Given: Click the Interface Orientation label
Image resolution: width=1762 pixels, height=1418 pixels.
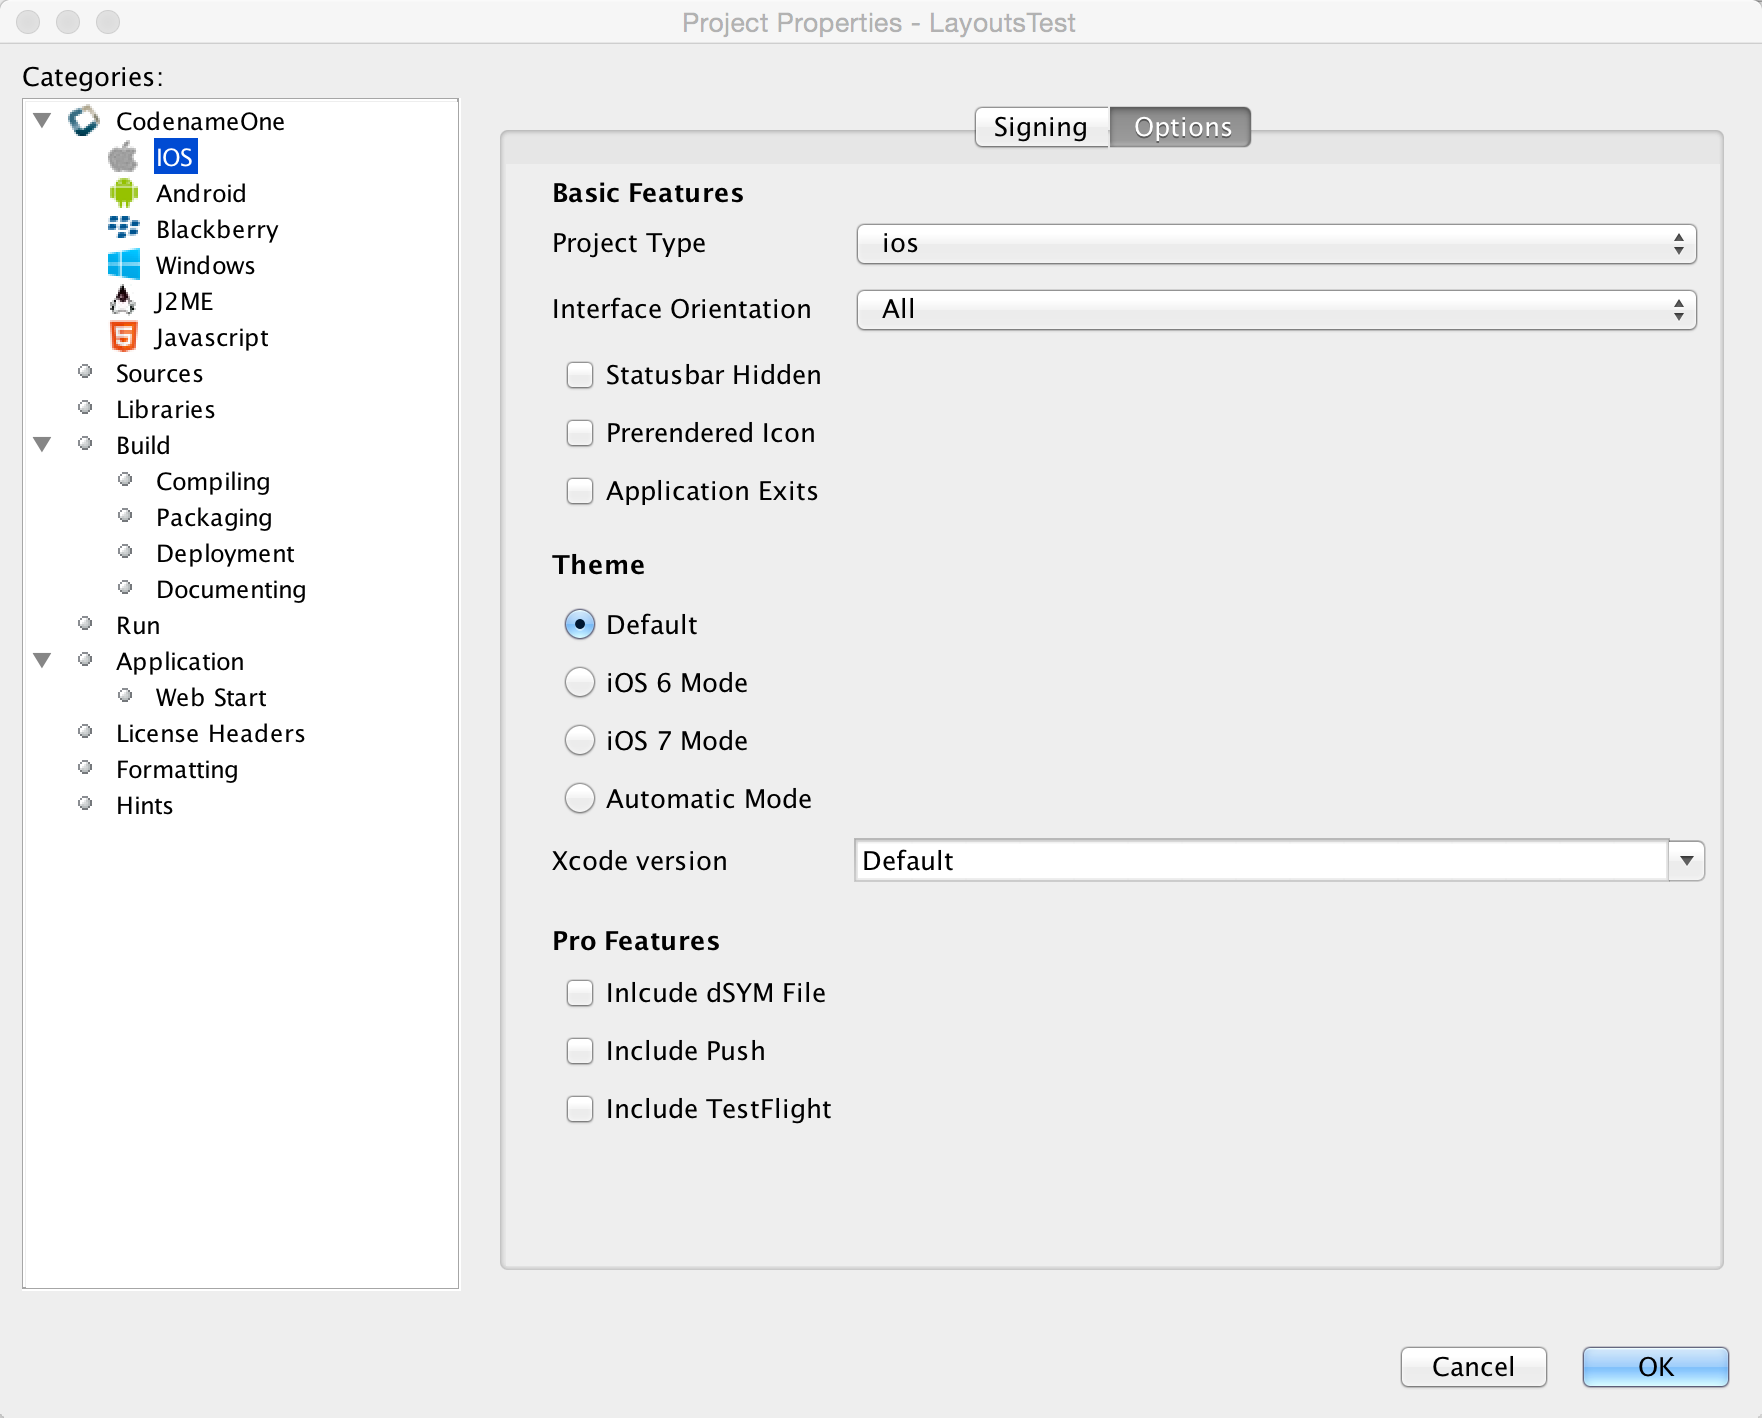Looking at the screenshot, I should (681, 309).
